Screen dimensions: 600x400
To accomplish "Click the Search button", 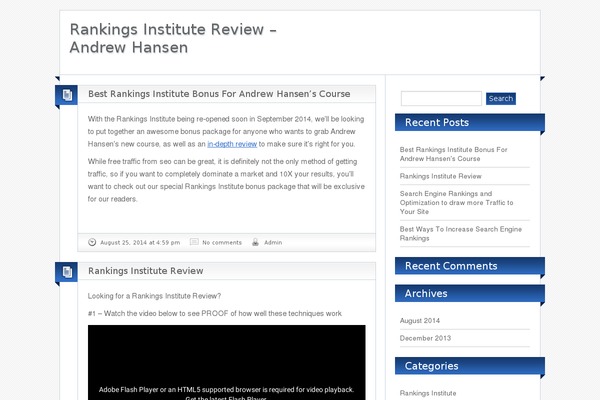I will click(x=501, y=98).
